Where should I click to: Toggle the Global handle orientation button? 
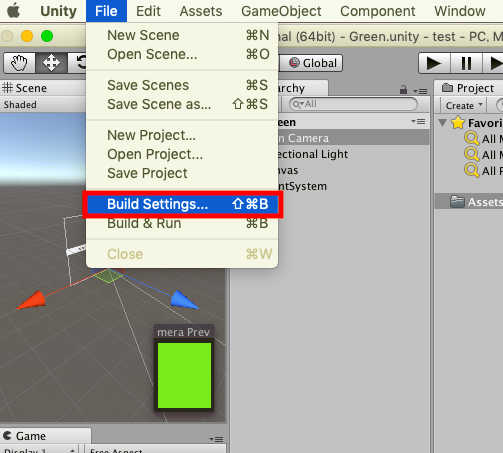(312, 63)
